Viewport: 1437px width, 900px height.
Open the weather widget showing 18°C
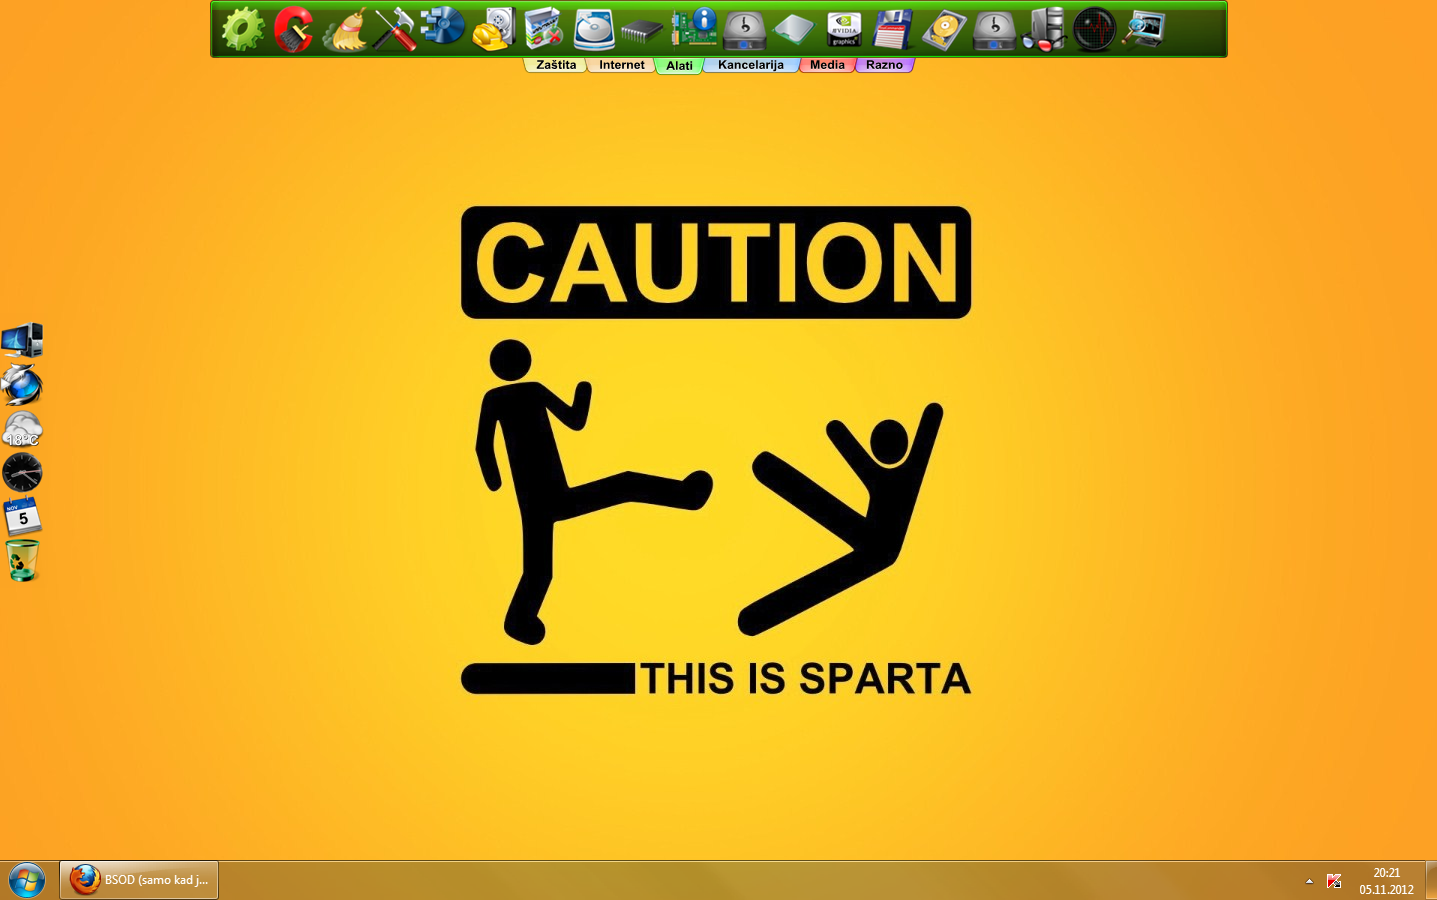coord(22,429)
